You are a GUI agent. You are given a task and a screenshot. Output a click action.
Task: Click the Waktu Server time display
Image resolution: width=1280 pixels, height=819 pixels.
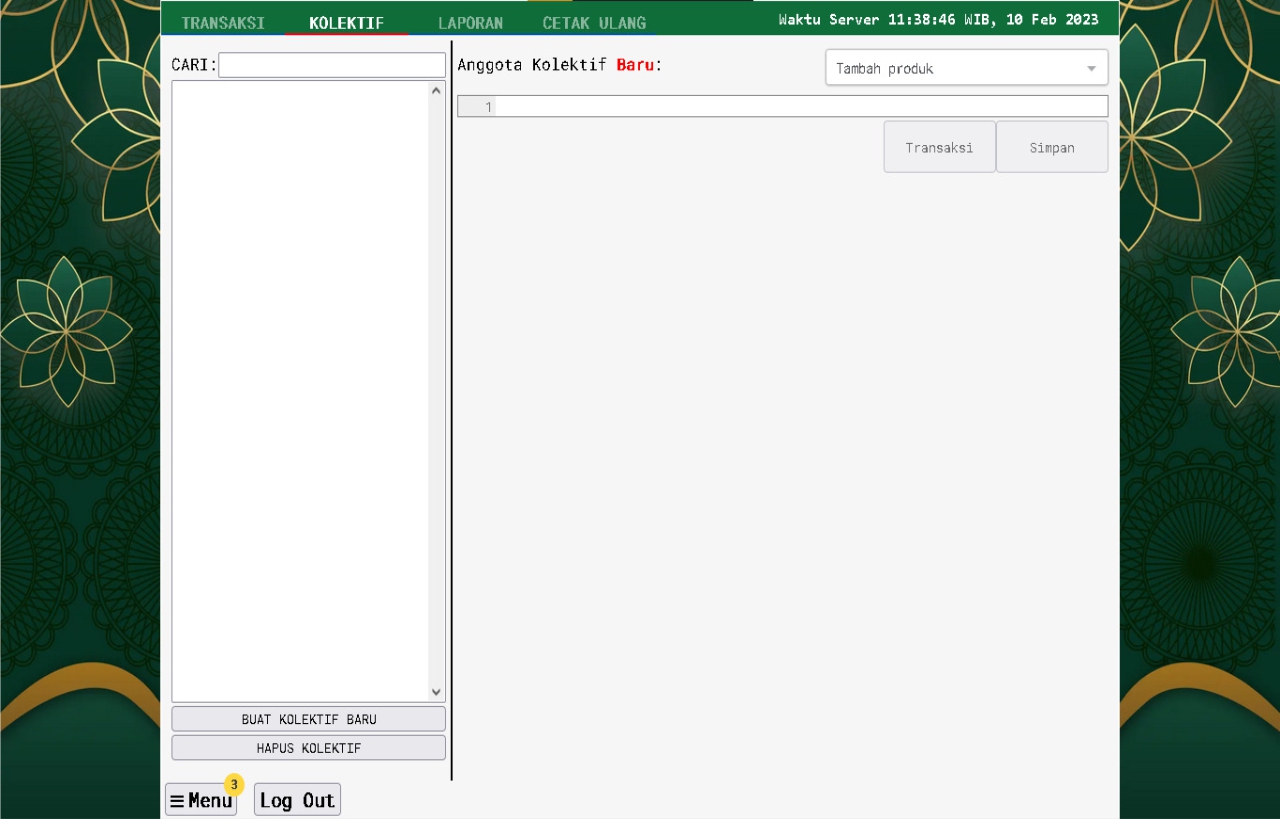tap(938, 19)
